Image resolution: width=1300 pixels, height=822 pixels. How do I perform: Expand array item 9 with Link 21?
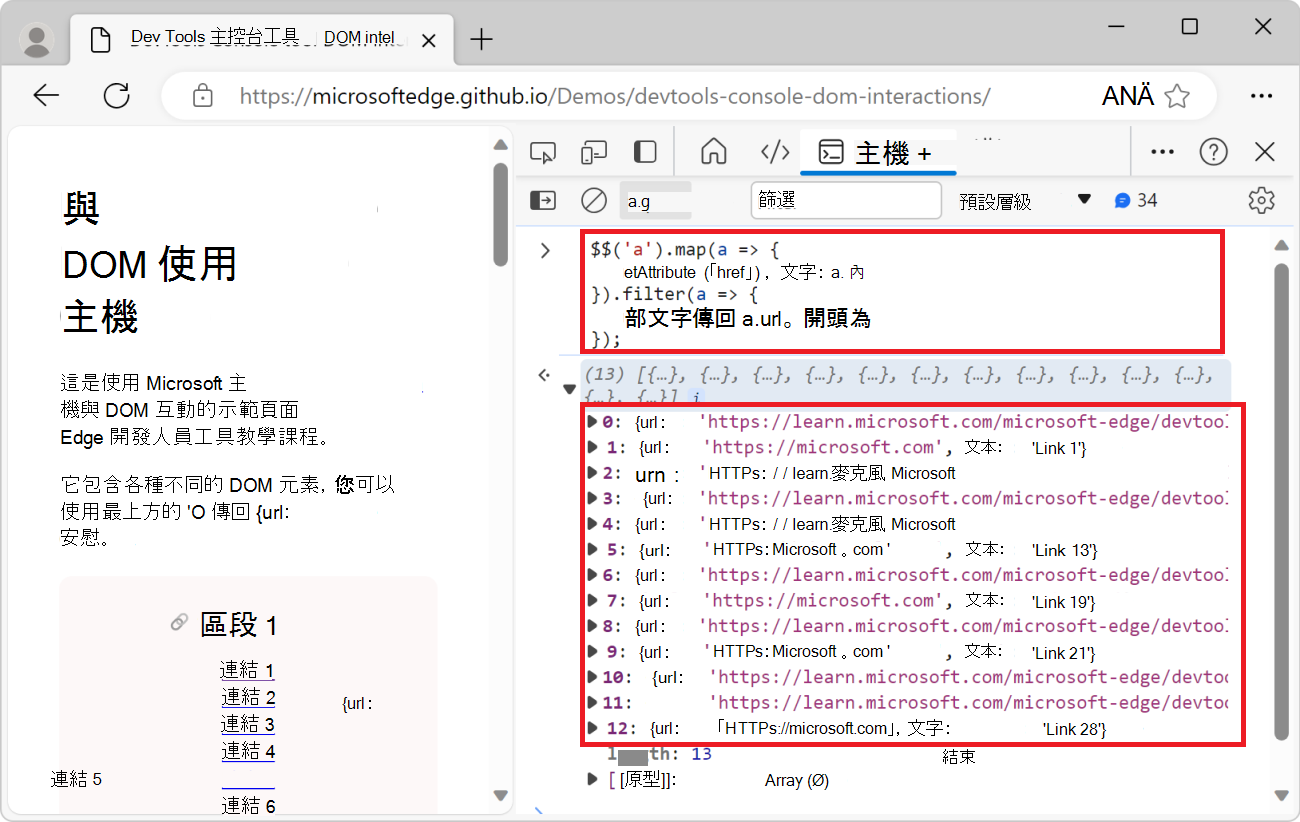(593, 651)
